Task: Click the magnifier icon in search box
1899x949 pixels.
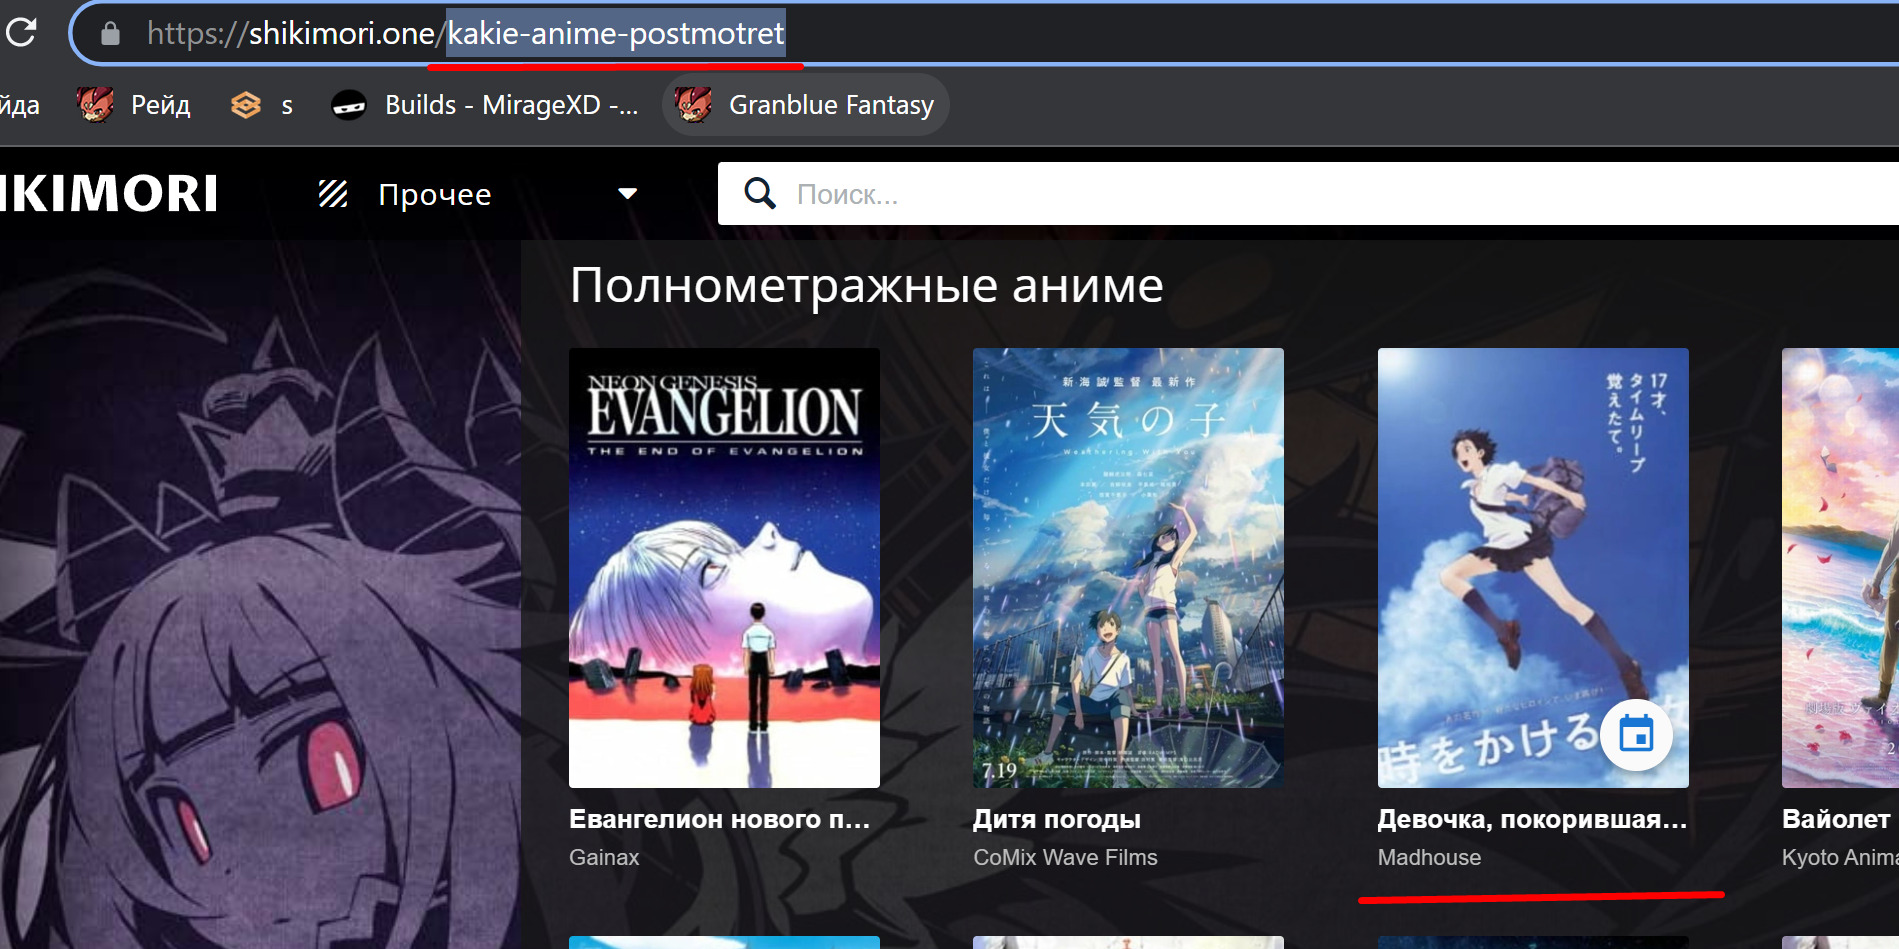Action: tap(760, 194)
